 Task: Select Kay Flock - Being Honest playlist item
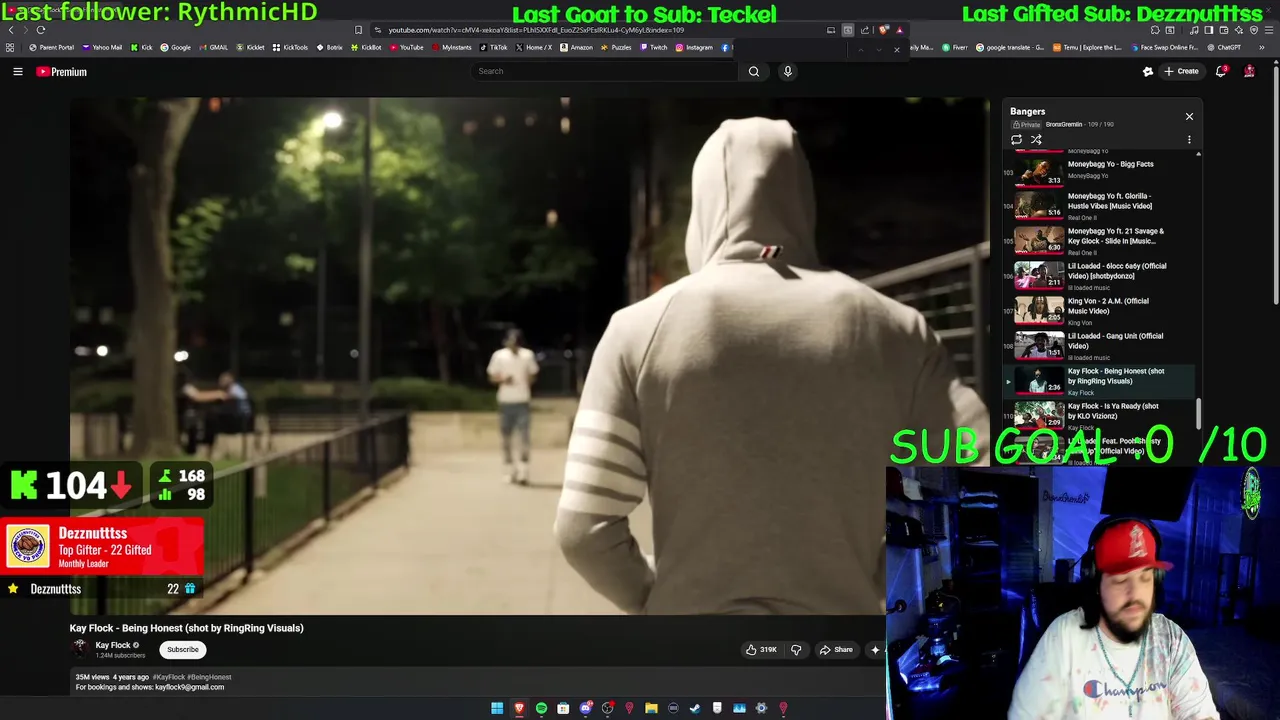click(1099, 381)
